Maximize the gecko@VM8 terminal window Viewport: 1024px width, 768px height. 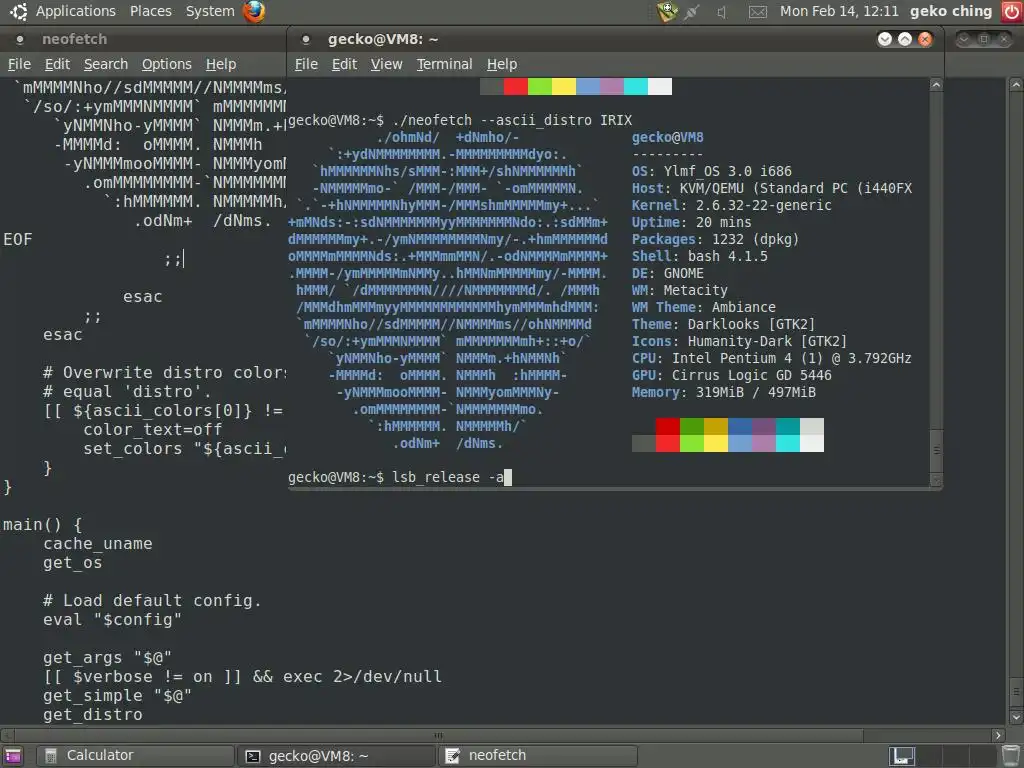point(905,39)
